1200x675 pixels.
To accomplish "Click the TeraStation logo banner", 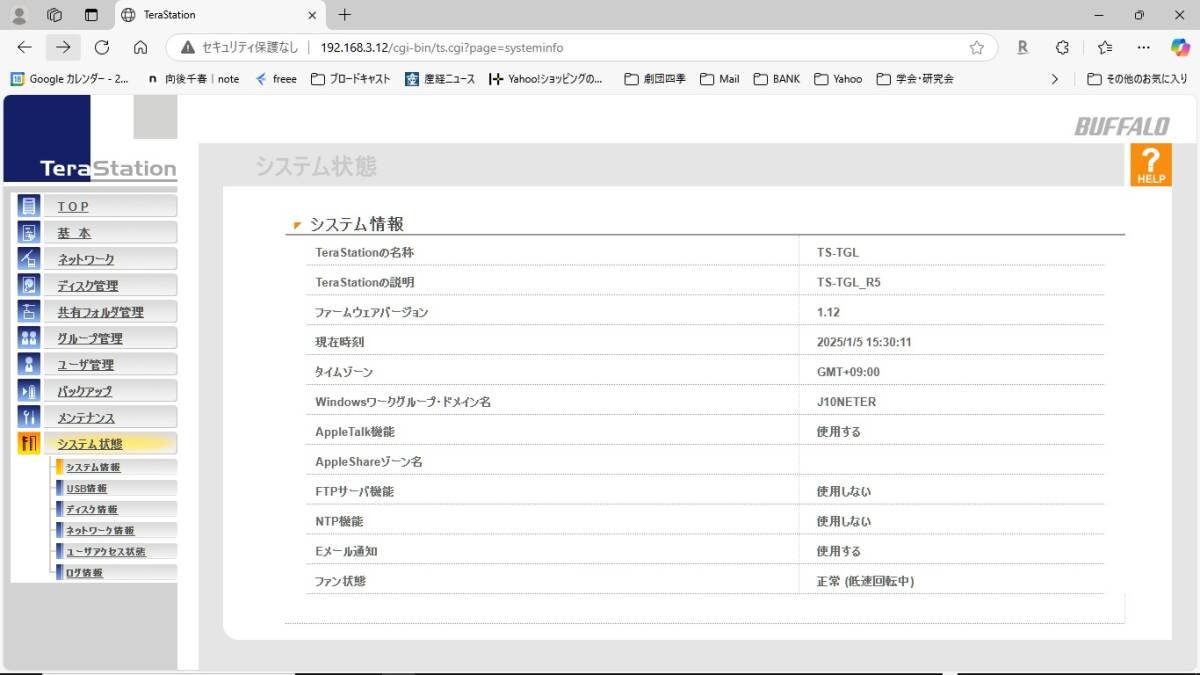I will (x=90, y=139).
